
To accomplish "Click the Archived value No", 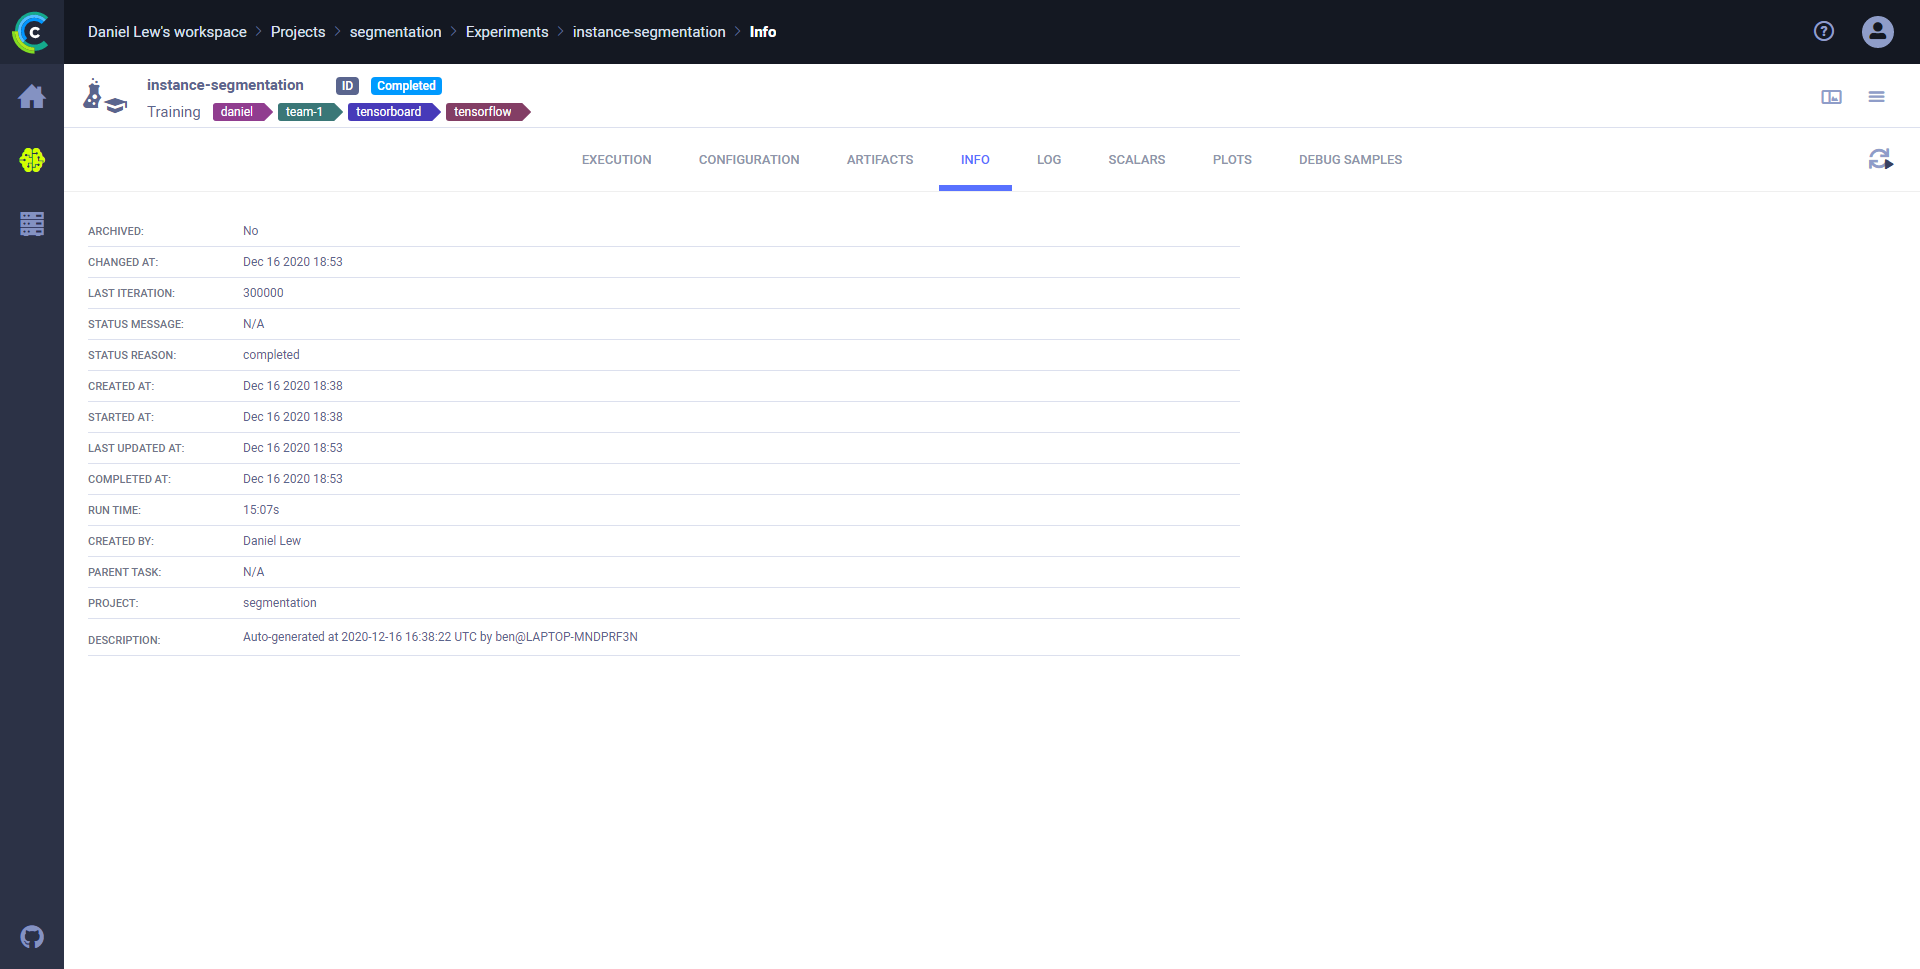I will point(251,231).
